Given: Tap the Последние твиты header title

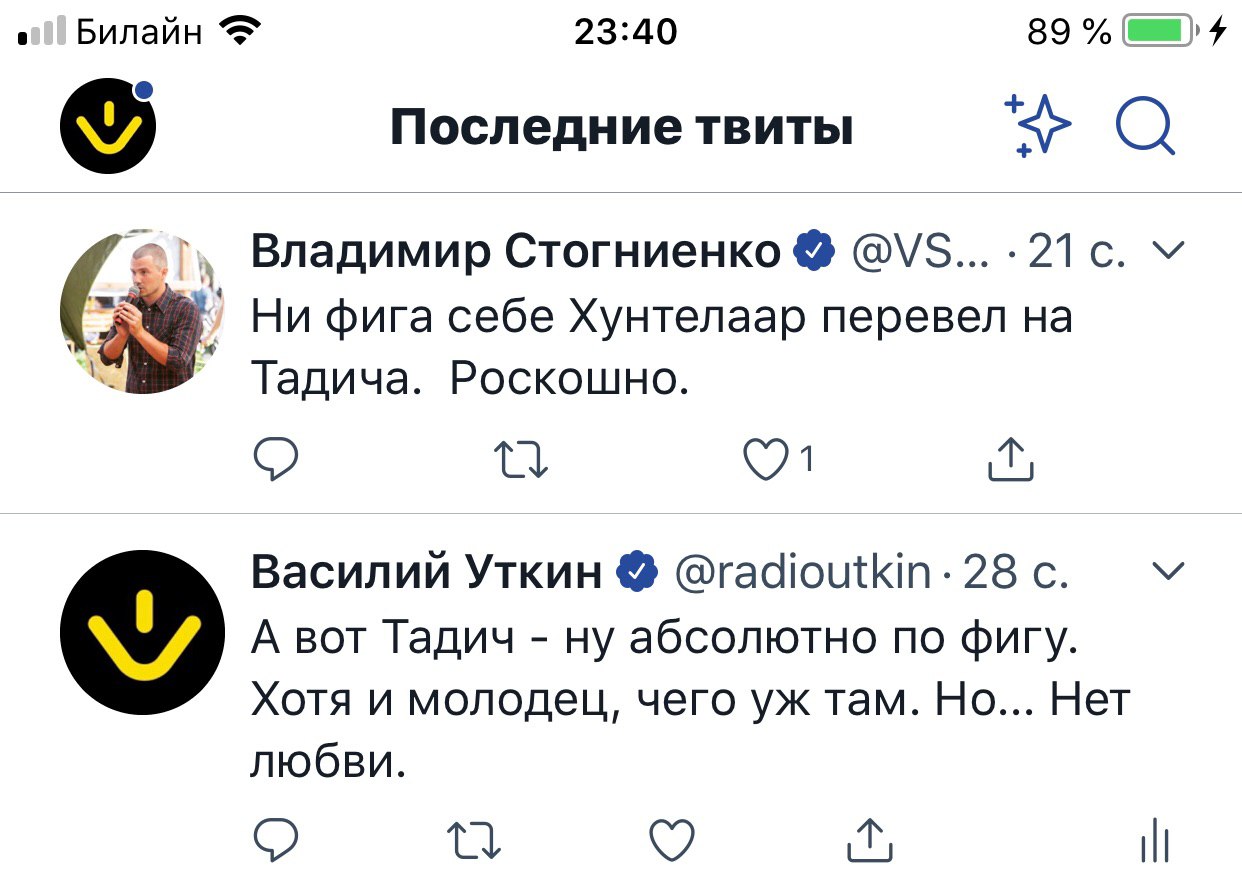Looking at the screenshot, I should click(x=621, y=128).
